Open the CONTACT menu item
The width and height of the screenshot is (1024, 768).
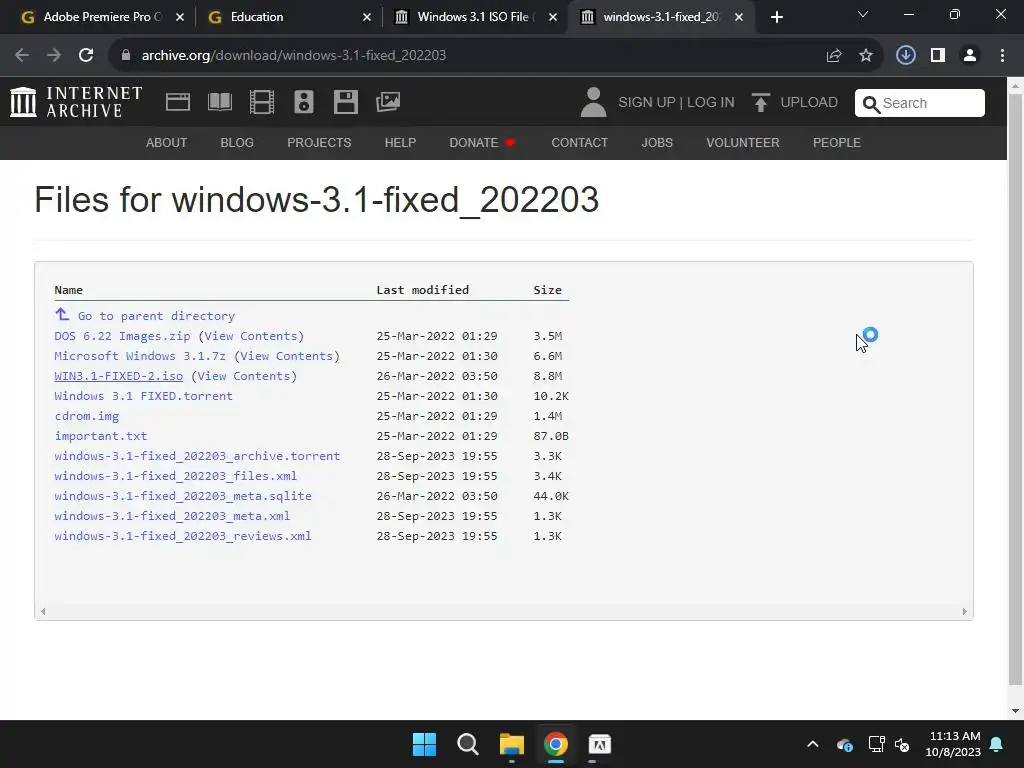pos(580,142)
